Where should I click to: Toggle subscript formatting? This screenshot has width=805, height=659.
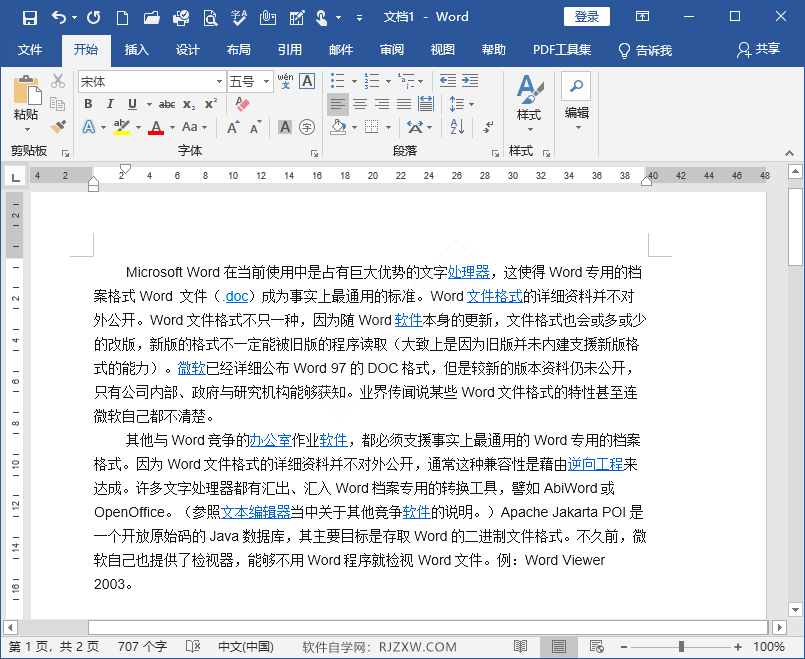coord(189,102)
